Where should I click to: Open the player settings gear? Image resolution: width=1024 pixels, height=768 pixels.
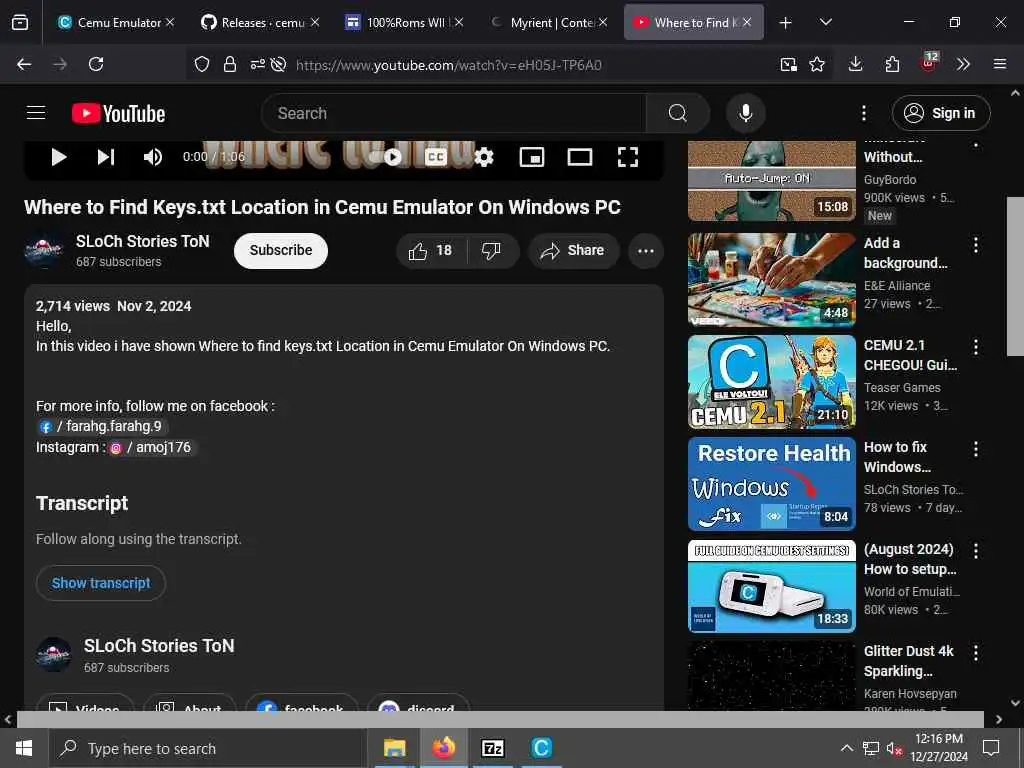point(484,157)
